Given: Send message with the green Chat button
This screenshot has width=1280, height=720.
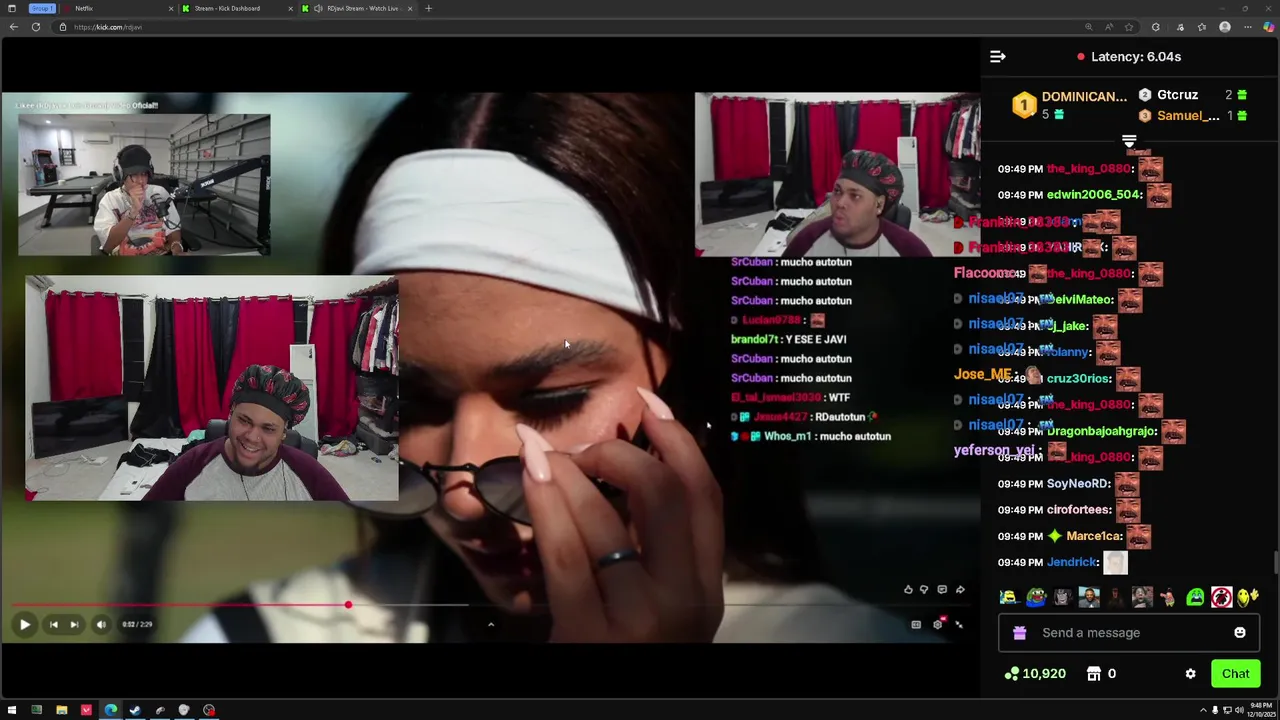Looking at the screenshot, I should (x=1235, y=674).
